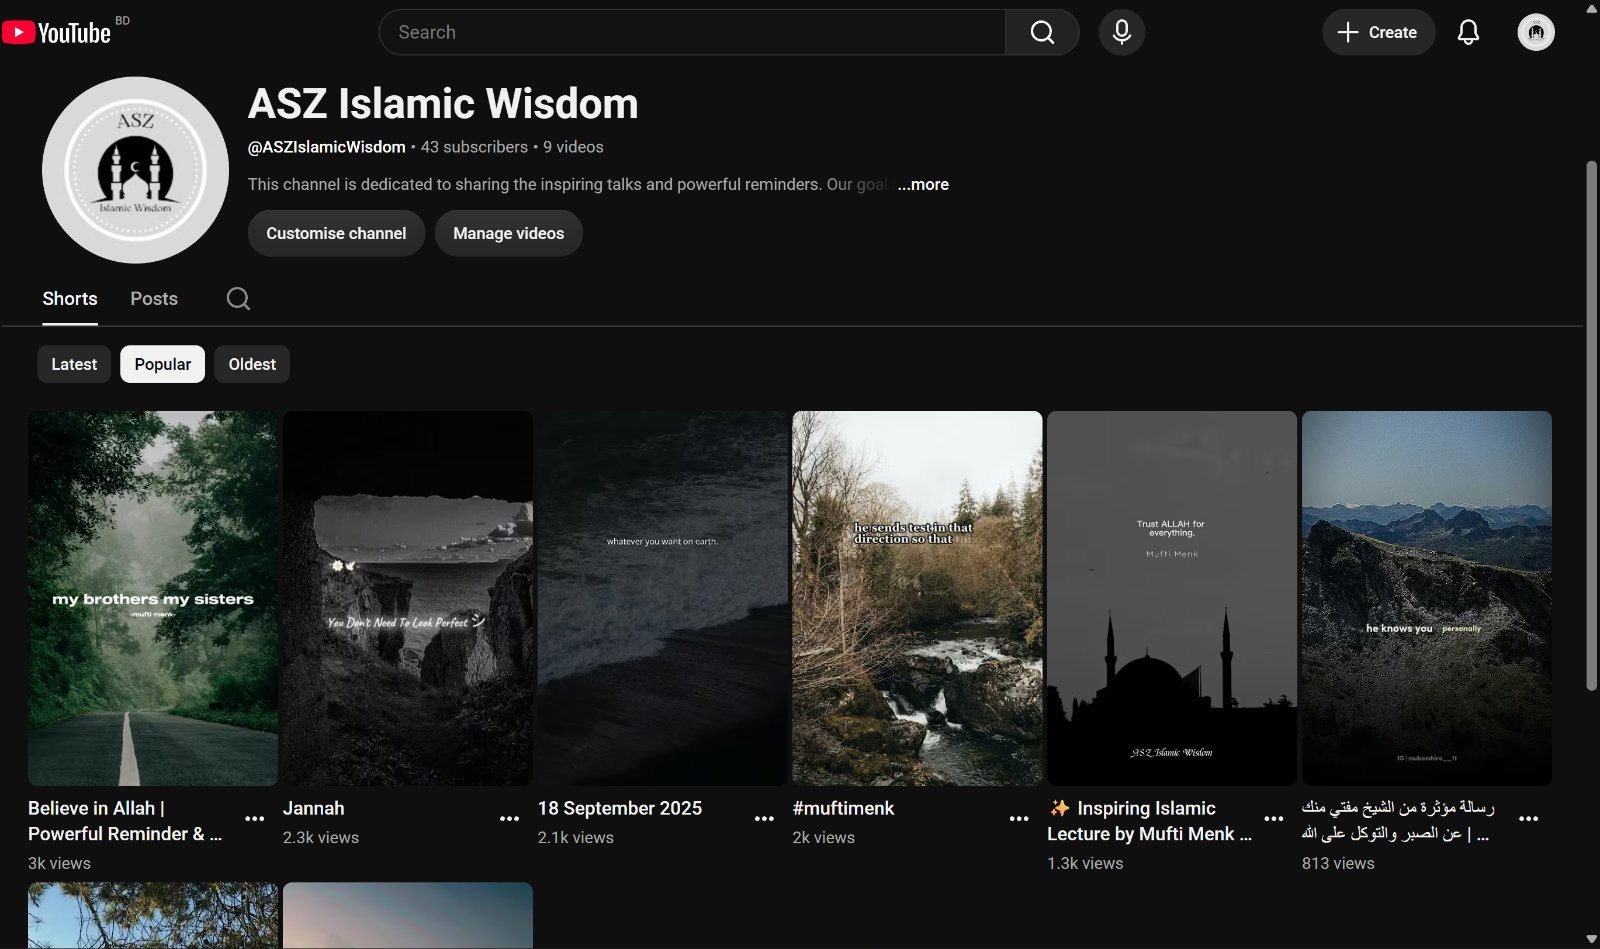Click the '3k views' count
This screenshot has width=1600, height=949.
[59, 863]
